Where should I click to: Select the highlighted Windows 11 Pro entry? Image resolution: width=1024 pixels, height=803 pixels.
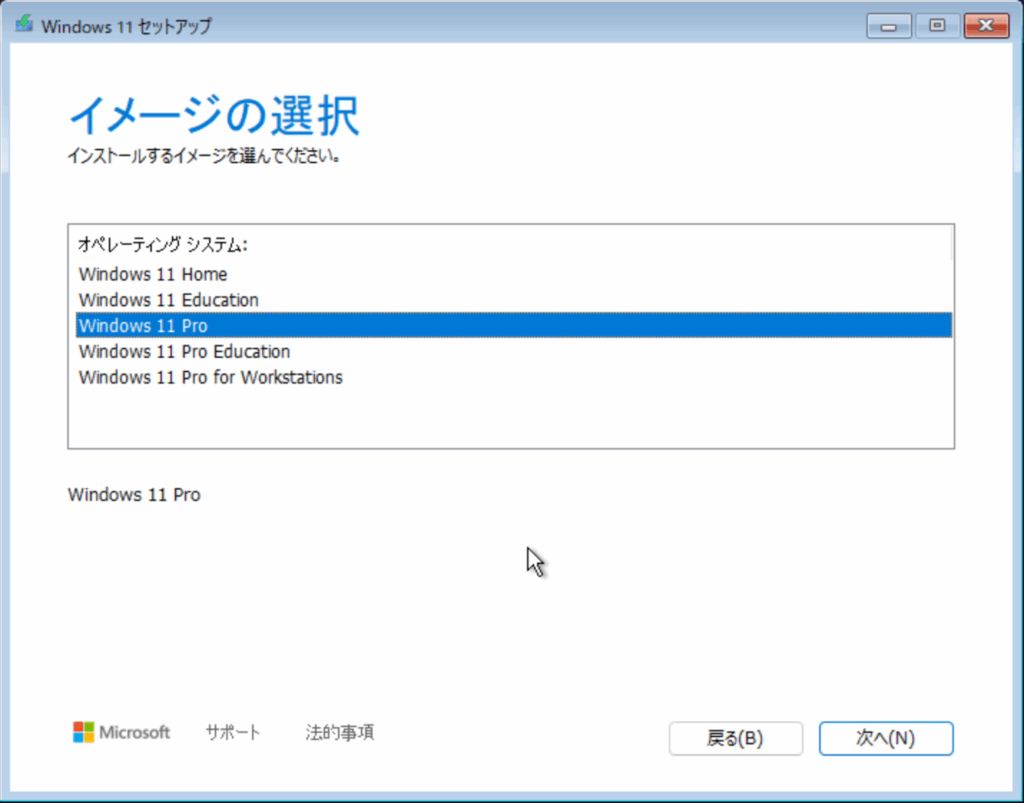[x=143, y=326]
